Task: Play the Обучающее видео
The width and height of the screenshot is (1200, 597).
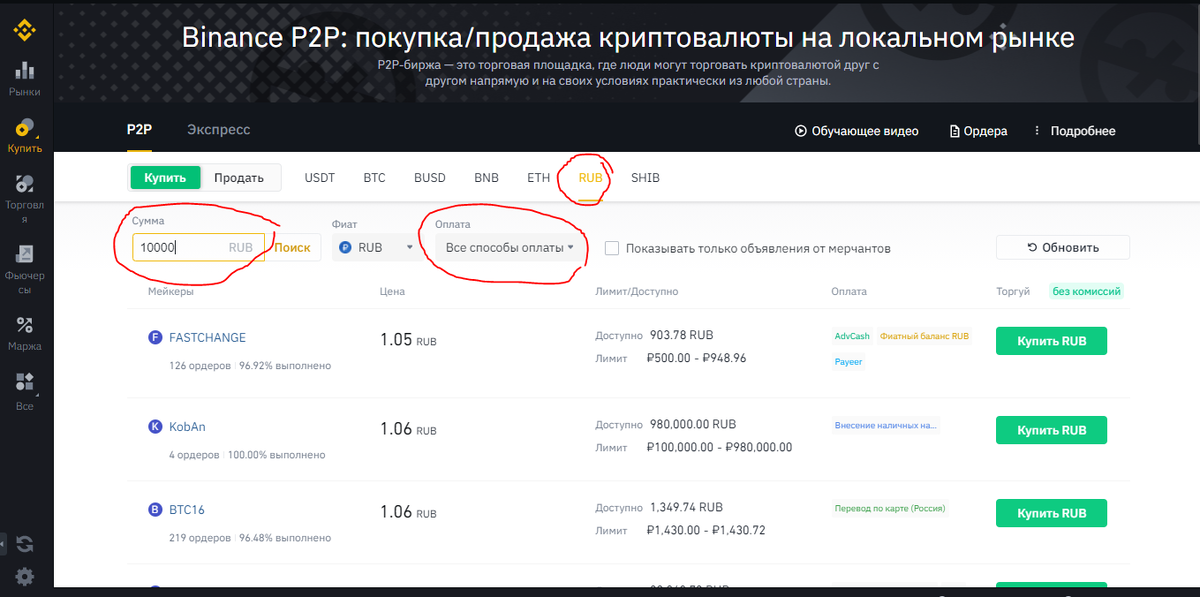Action: click(x=856, y=131)
